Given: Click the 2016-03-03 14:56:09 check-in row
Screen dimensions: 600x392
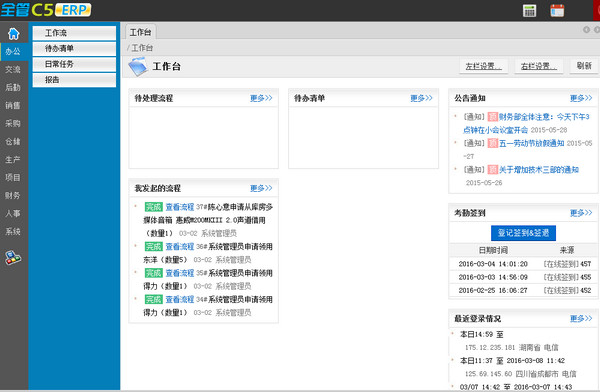Looking at the screenshot, I should (523, 277).
